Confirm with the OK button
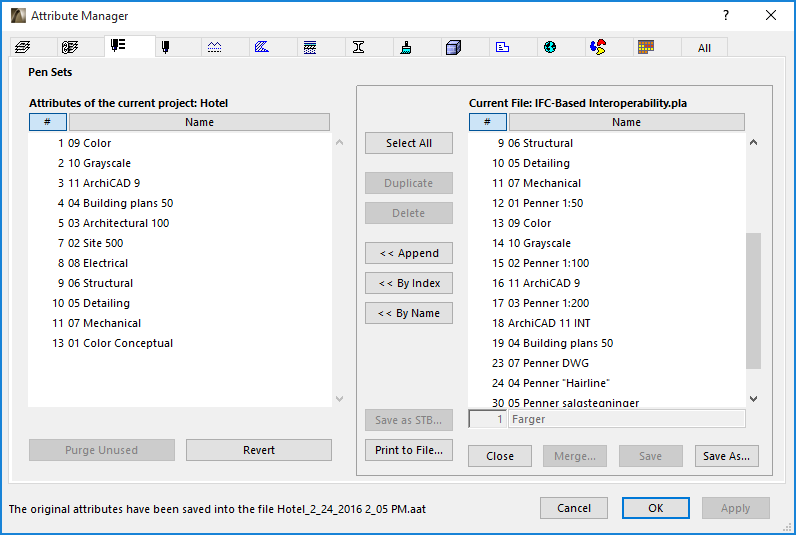 [655, 508]
